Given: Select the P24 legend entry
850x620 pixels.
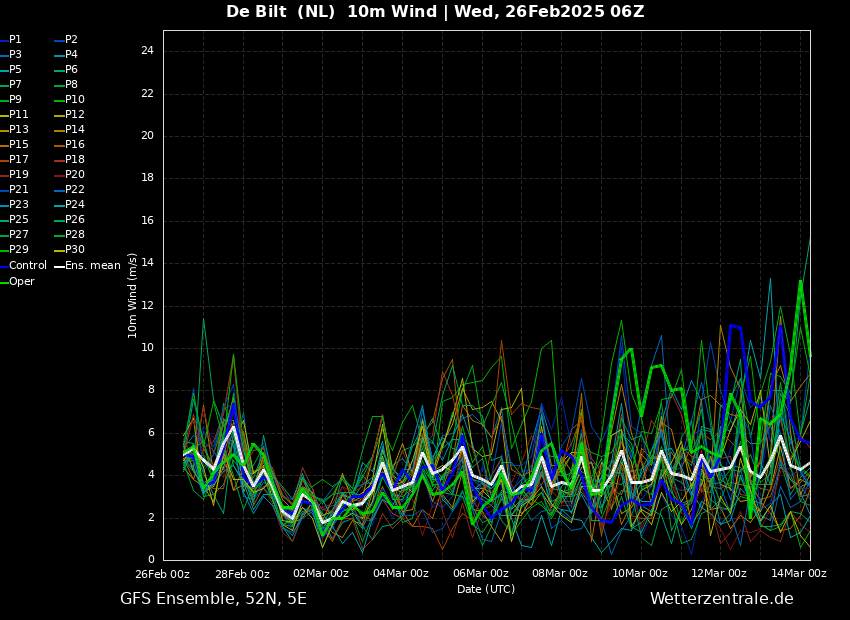Looking at the screenshot, I should pos(70,205).
